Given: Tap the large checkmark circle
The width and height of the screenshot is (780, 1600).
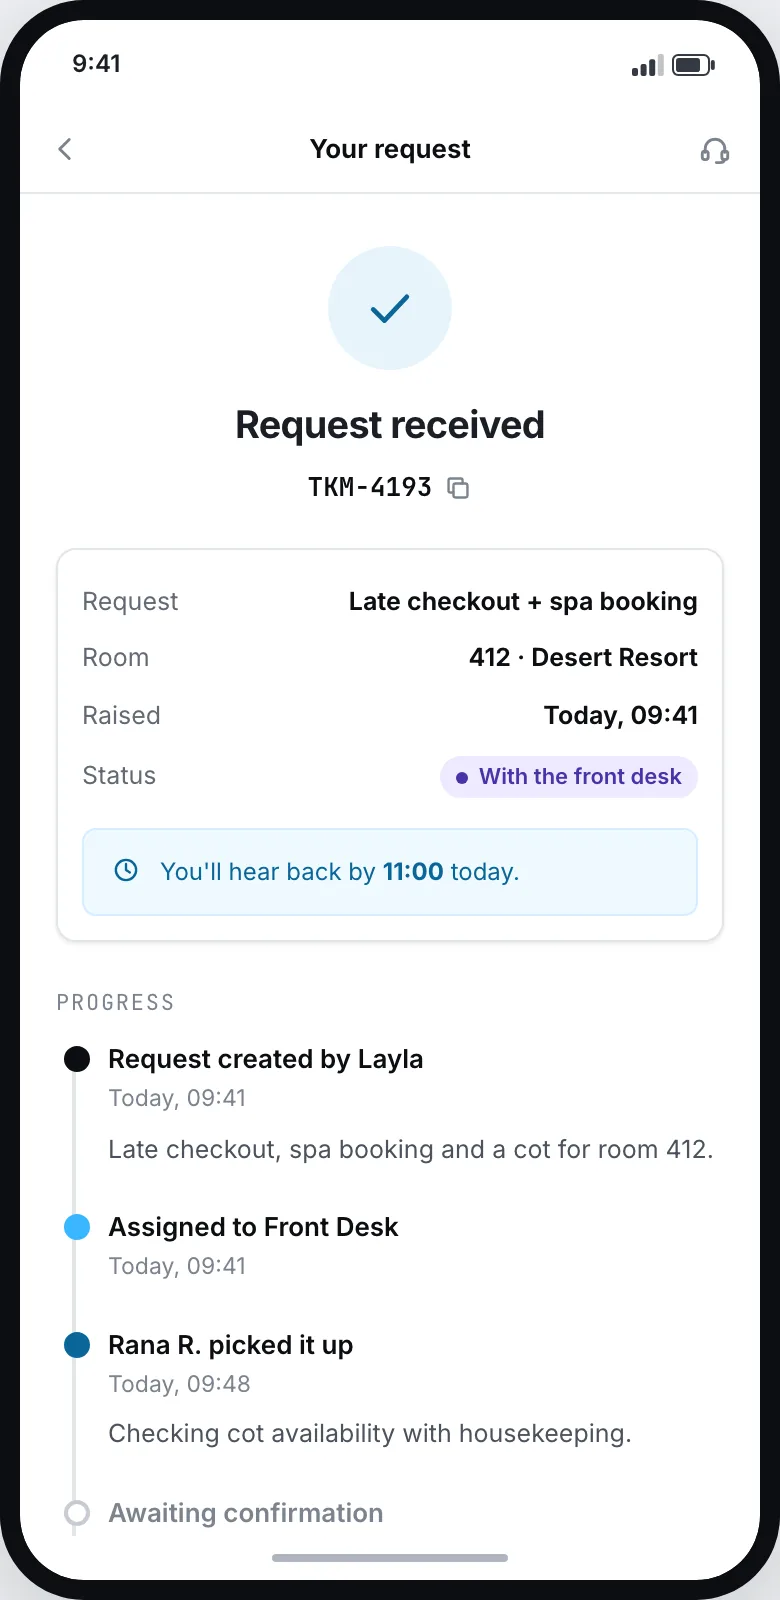Looking at the screenshot, I should tap(390, 308).
